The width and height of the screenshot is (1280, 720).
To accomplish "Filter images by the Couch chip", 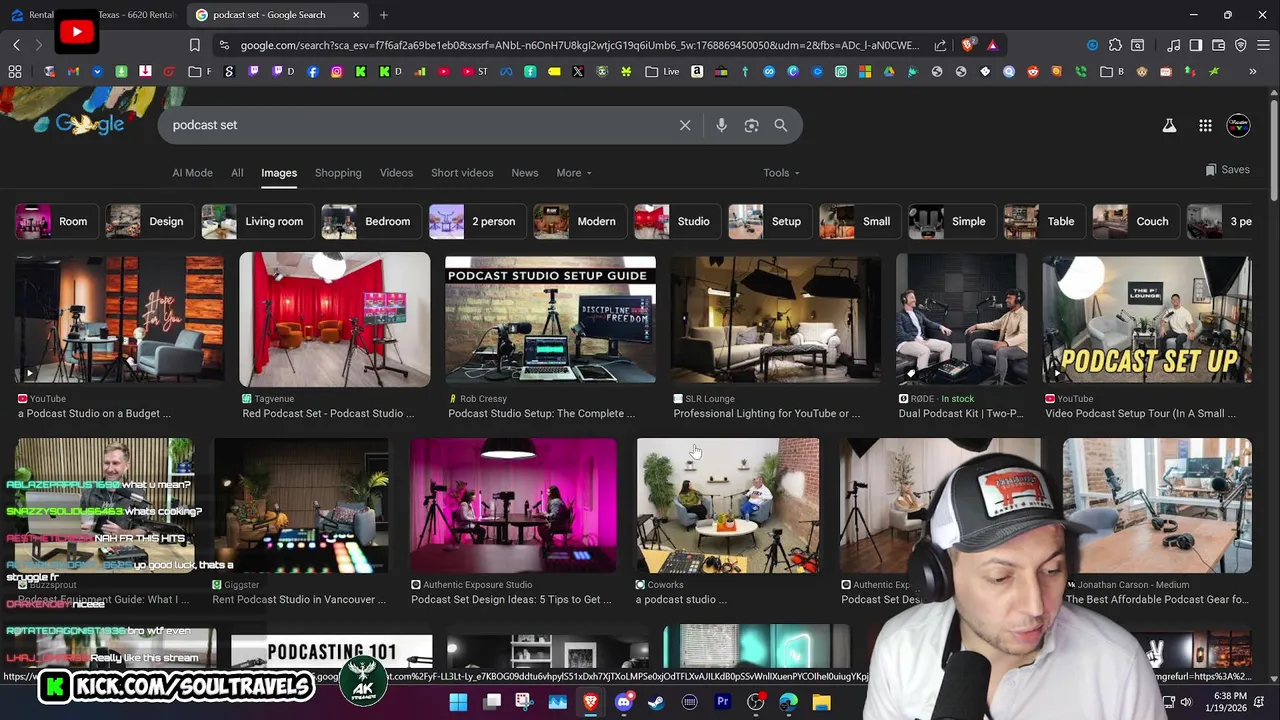I will coord(1134,221).
